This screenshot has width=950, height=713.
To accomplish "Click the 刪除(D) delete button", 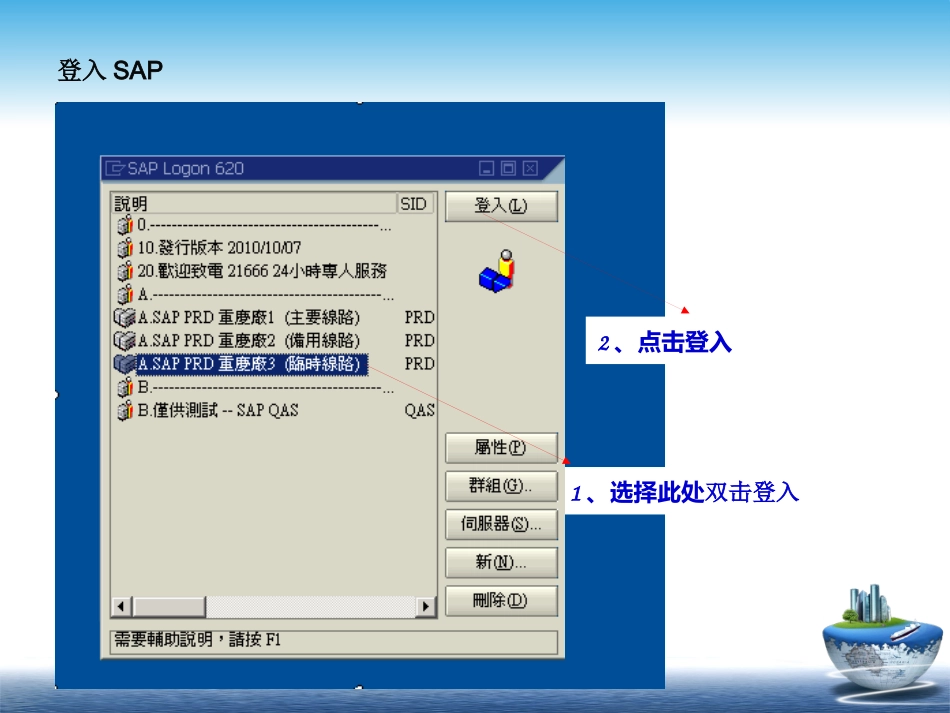I will coord(501,600).
